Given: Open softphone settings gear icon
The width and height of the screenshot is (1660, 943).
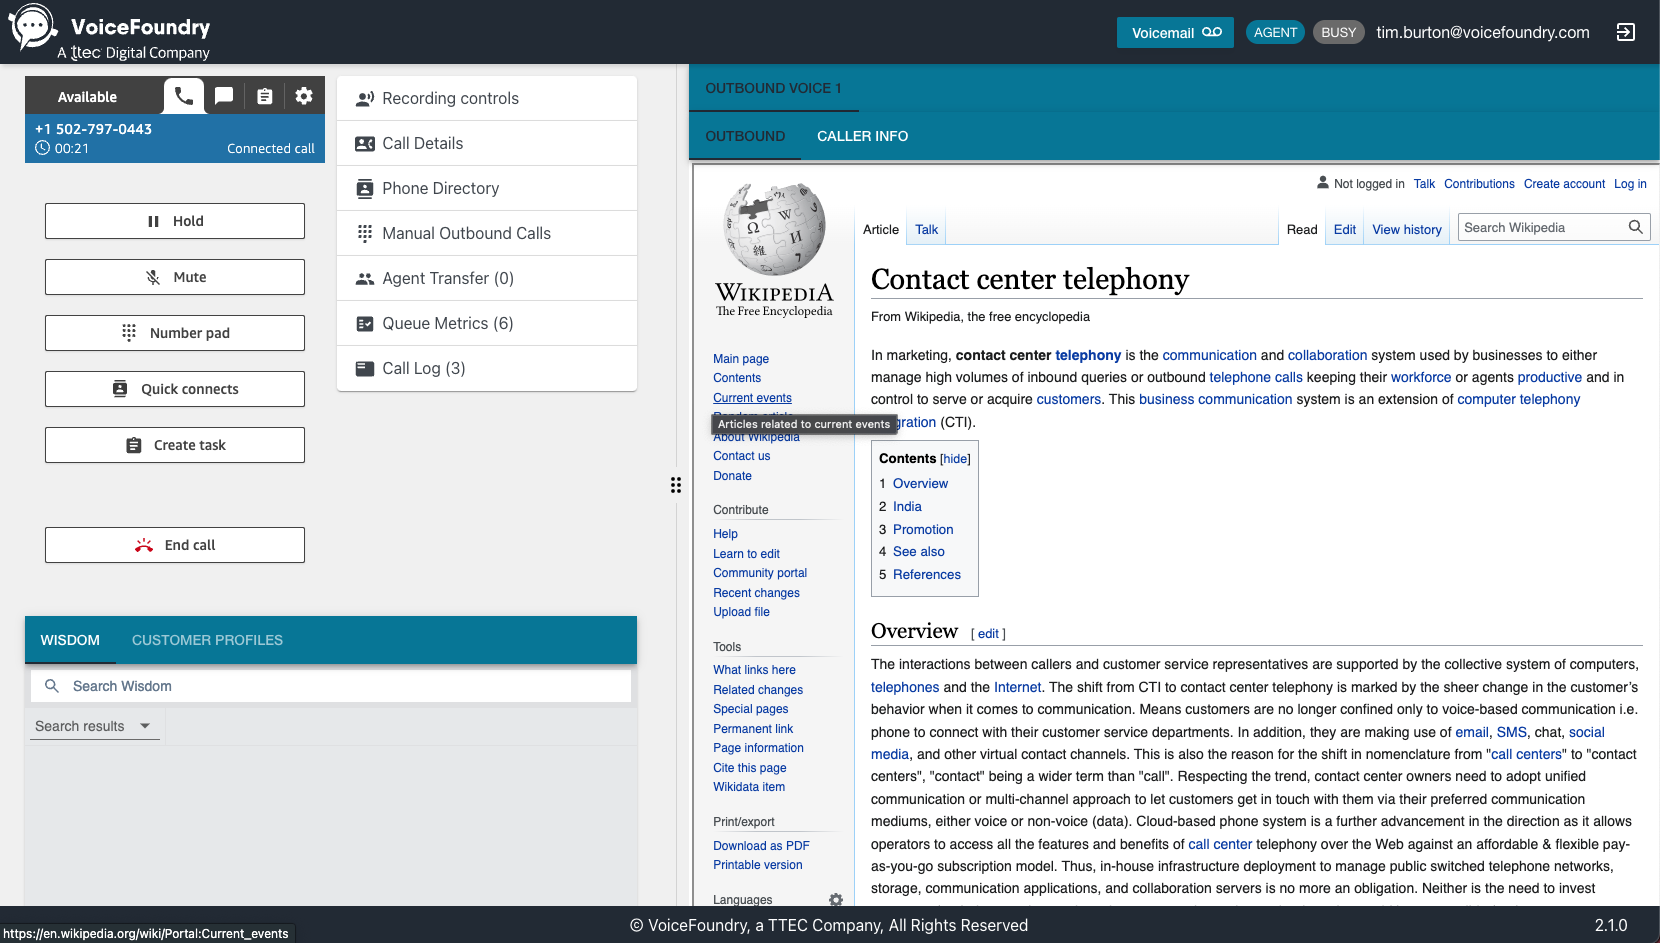Looking at the screenshot, I should (x=304, y=96).
